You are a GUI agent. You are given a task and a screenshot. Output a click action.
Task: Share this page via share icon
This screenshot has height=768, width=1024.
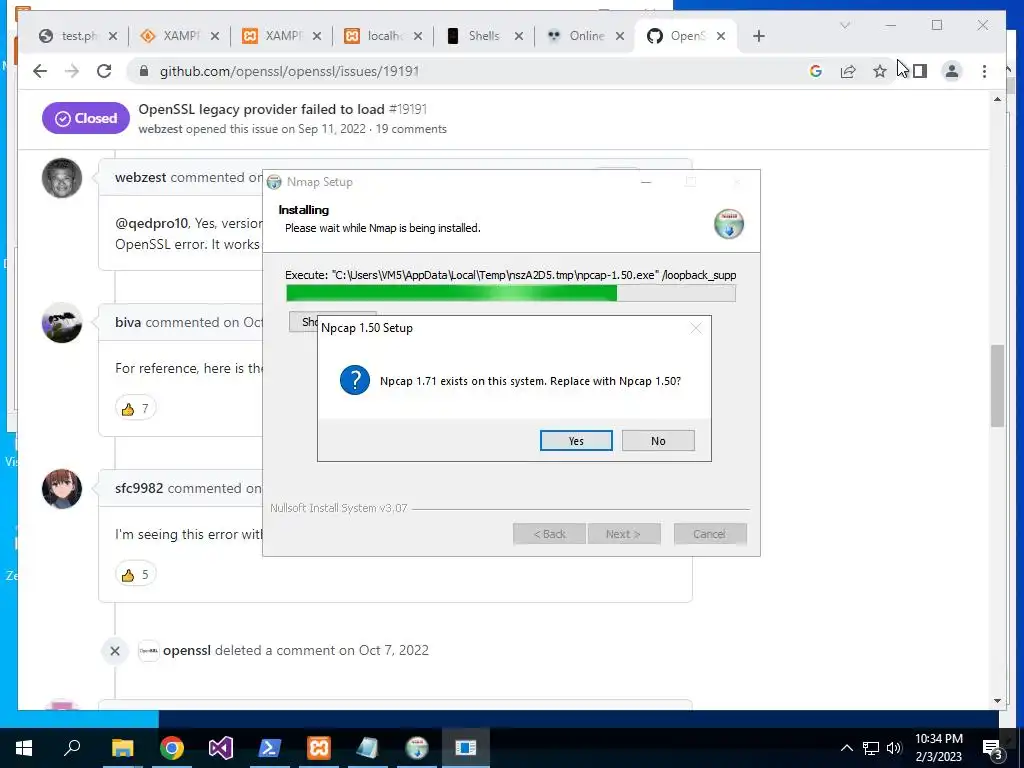pyautogui.click(x=848, y=71)
